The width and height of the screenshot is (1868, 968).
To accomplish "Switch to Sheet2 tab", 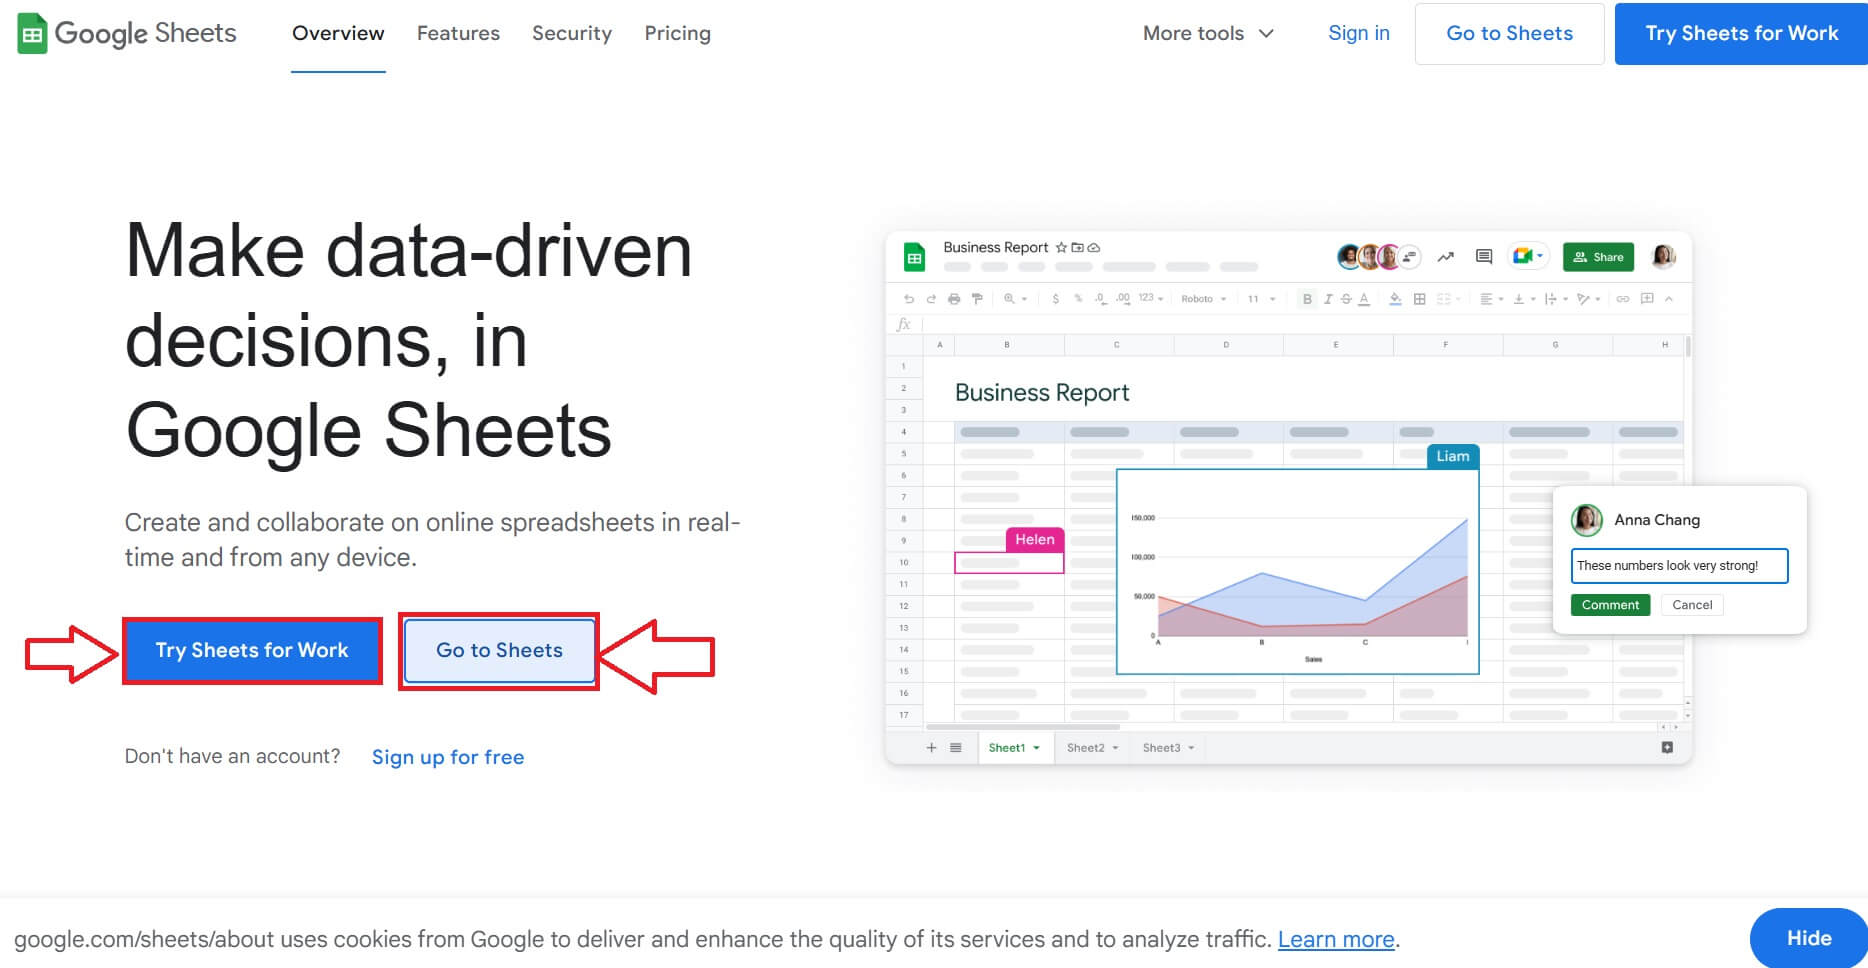I will pos(1092,748).
